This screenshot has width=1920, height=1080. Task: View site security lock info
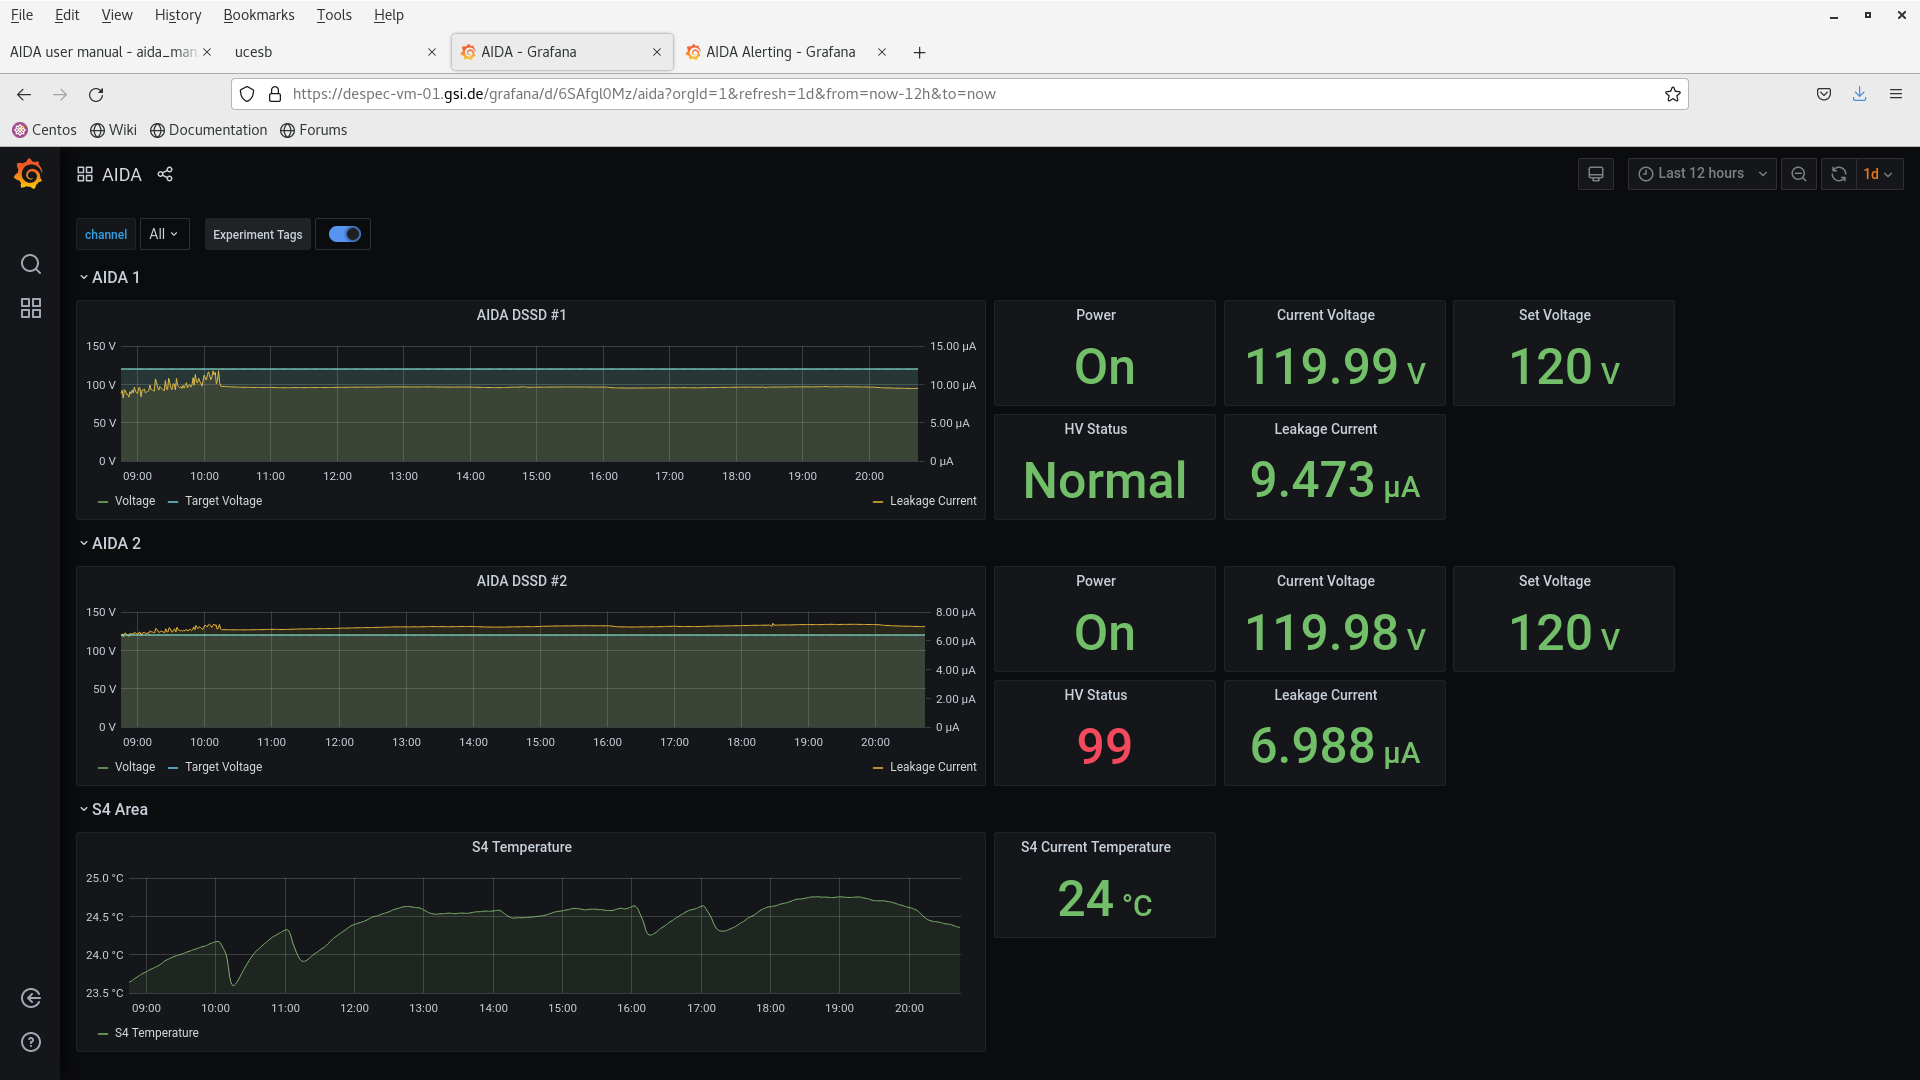(275, 94)
